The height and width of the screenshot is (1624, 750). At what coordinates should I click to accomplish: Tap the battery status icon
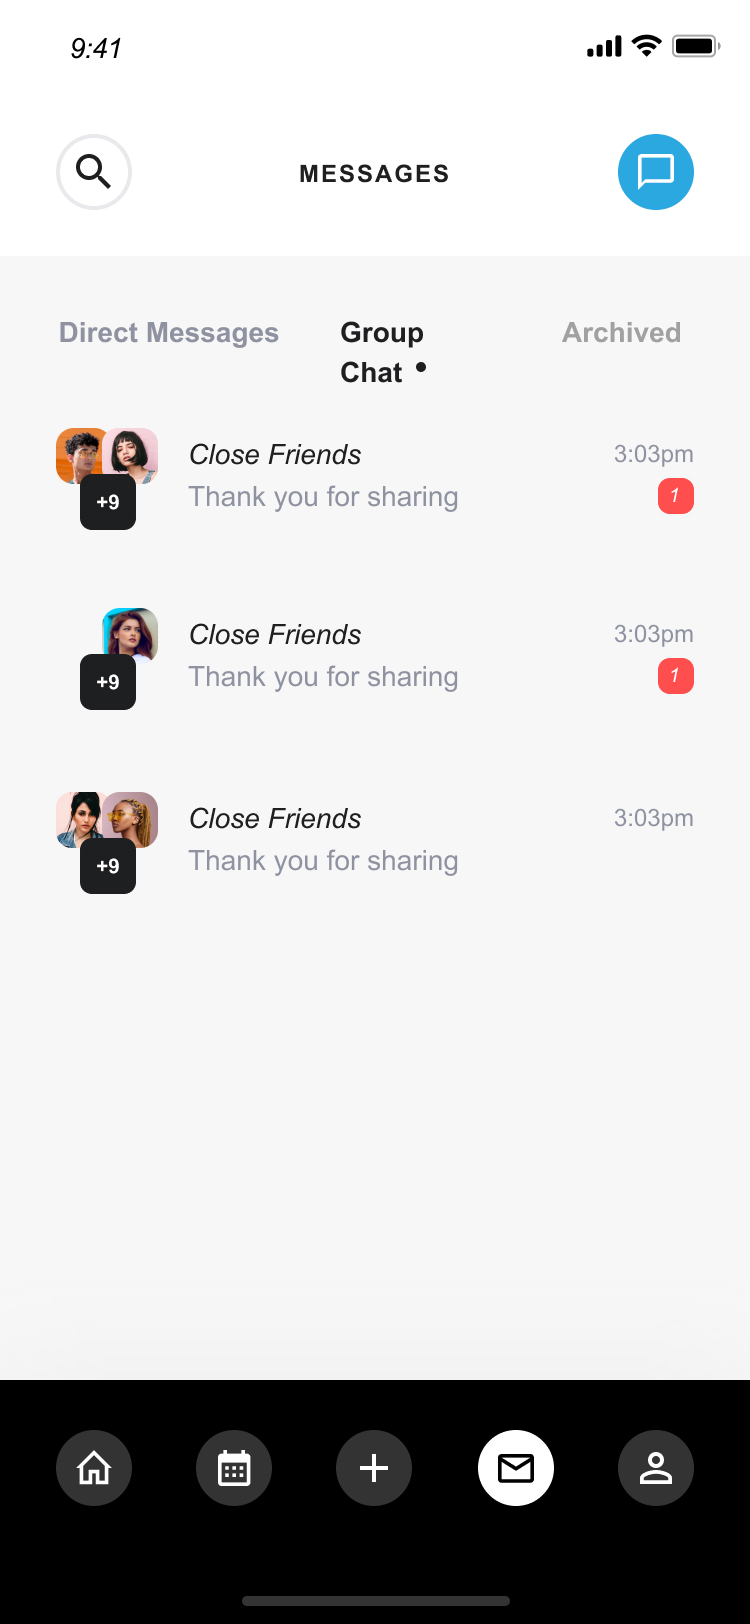(696, 47)
